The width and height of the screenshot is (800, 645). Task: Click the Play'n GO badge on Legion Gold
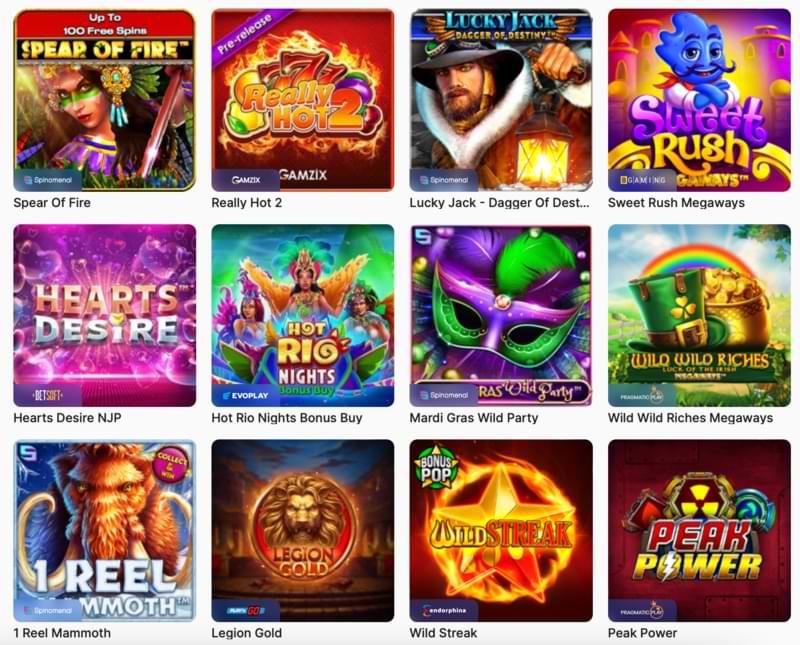pos(245,611)
